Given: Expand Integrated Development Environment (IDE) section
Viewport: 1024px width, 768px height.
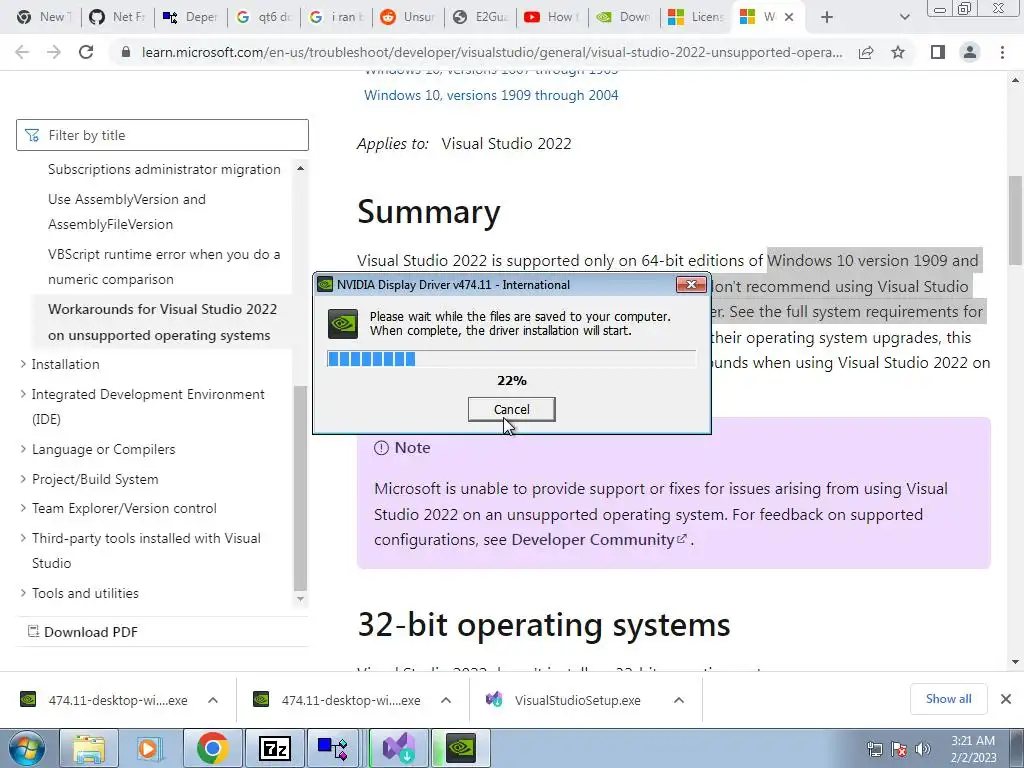Looking at the screenshot, I should (x=148, y=406).
